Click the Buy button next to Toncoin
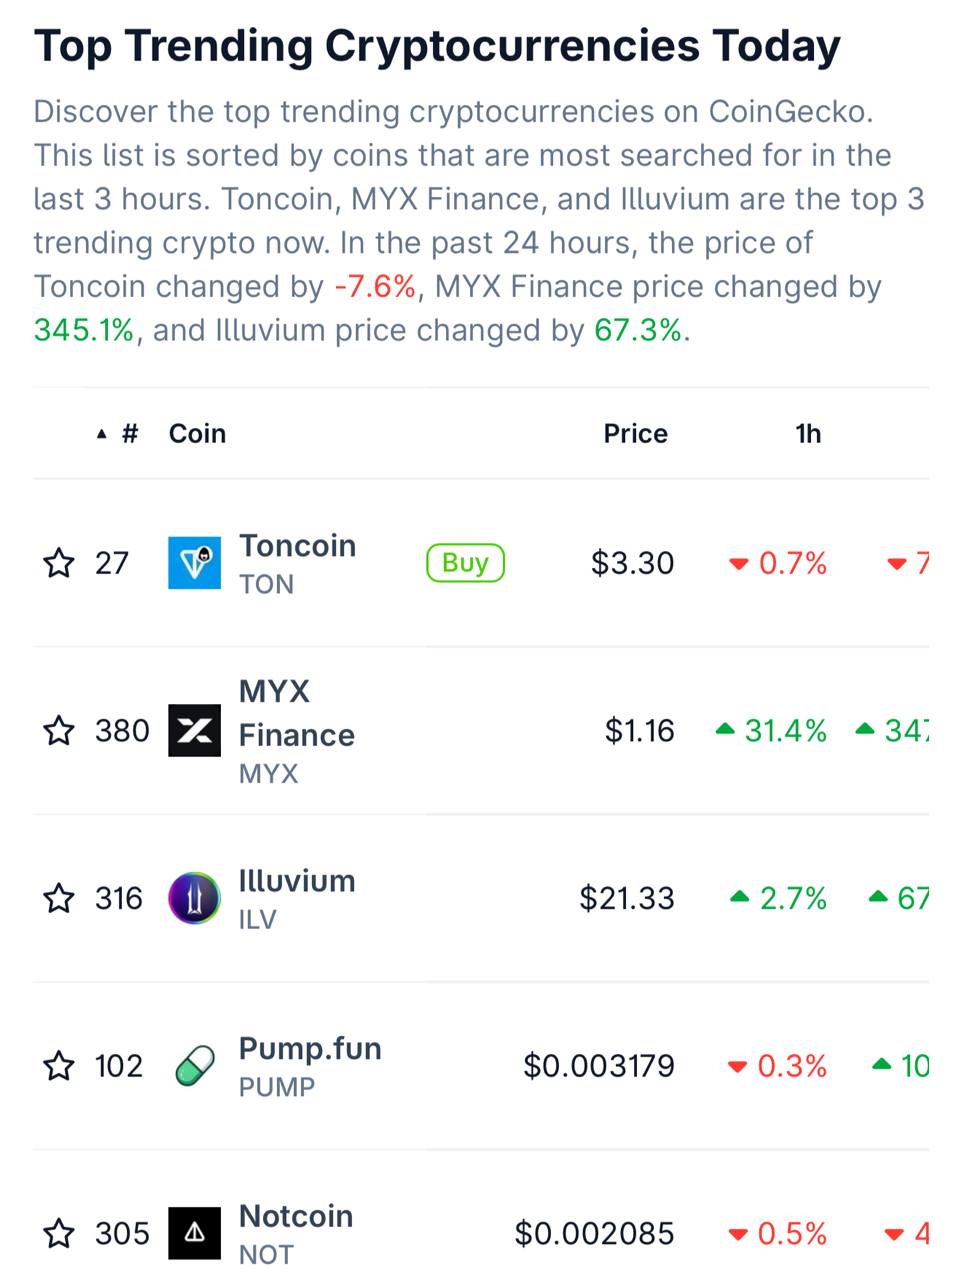962x1280 pixels. coord(466,563)
